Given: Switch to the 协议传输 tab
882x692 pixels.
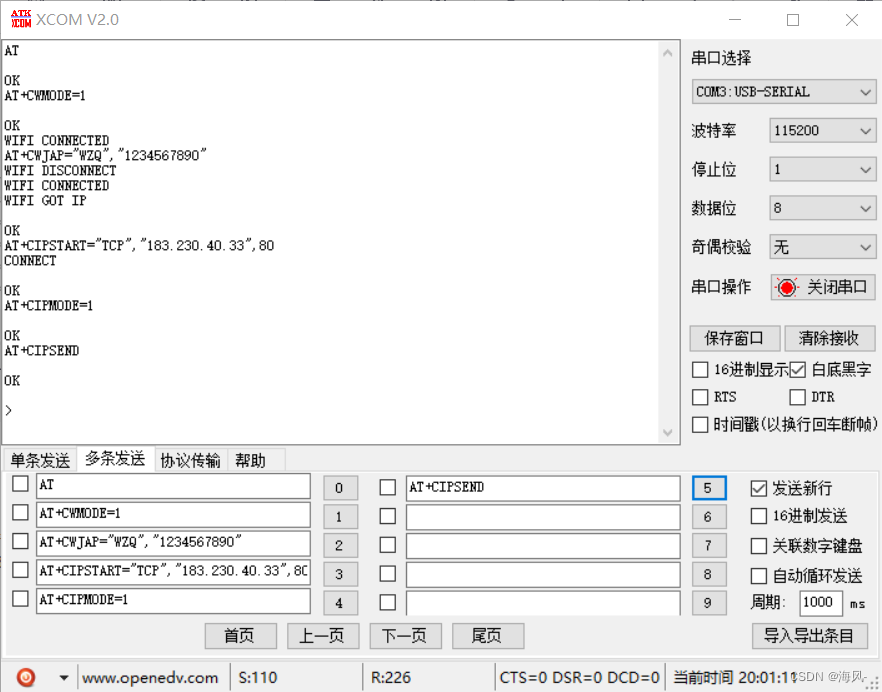Looking at the screenshot, I should pos(191,460).
